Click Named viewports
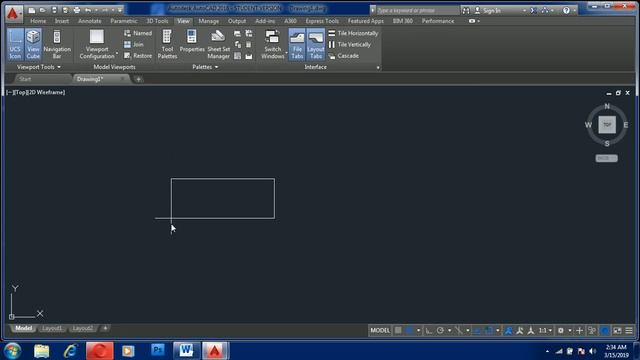 [138, 33]
